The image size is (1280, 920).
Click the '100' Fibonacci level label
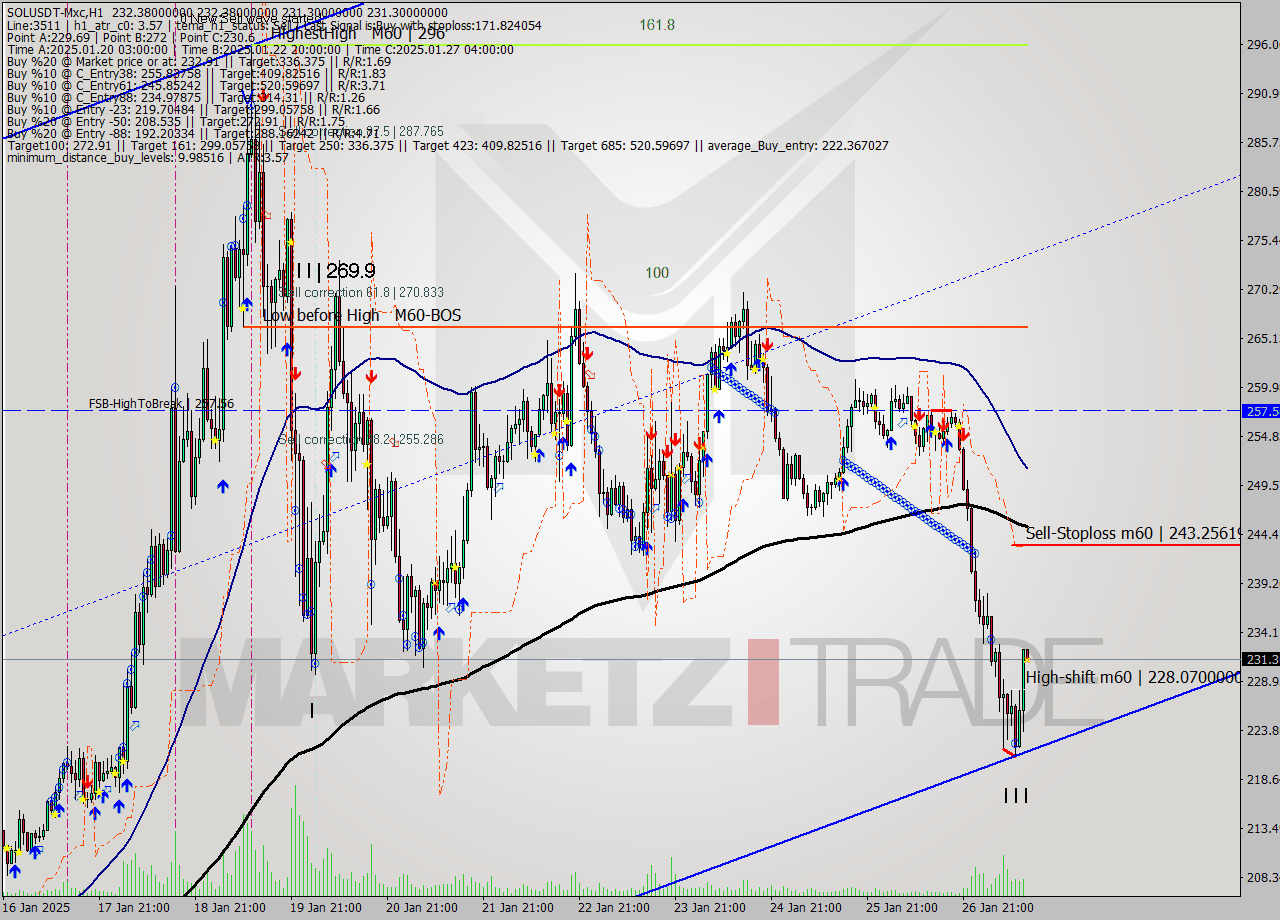tap(657, 272)
